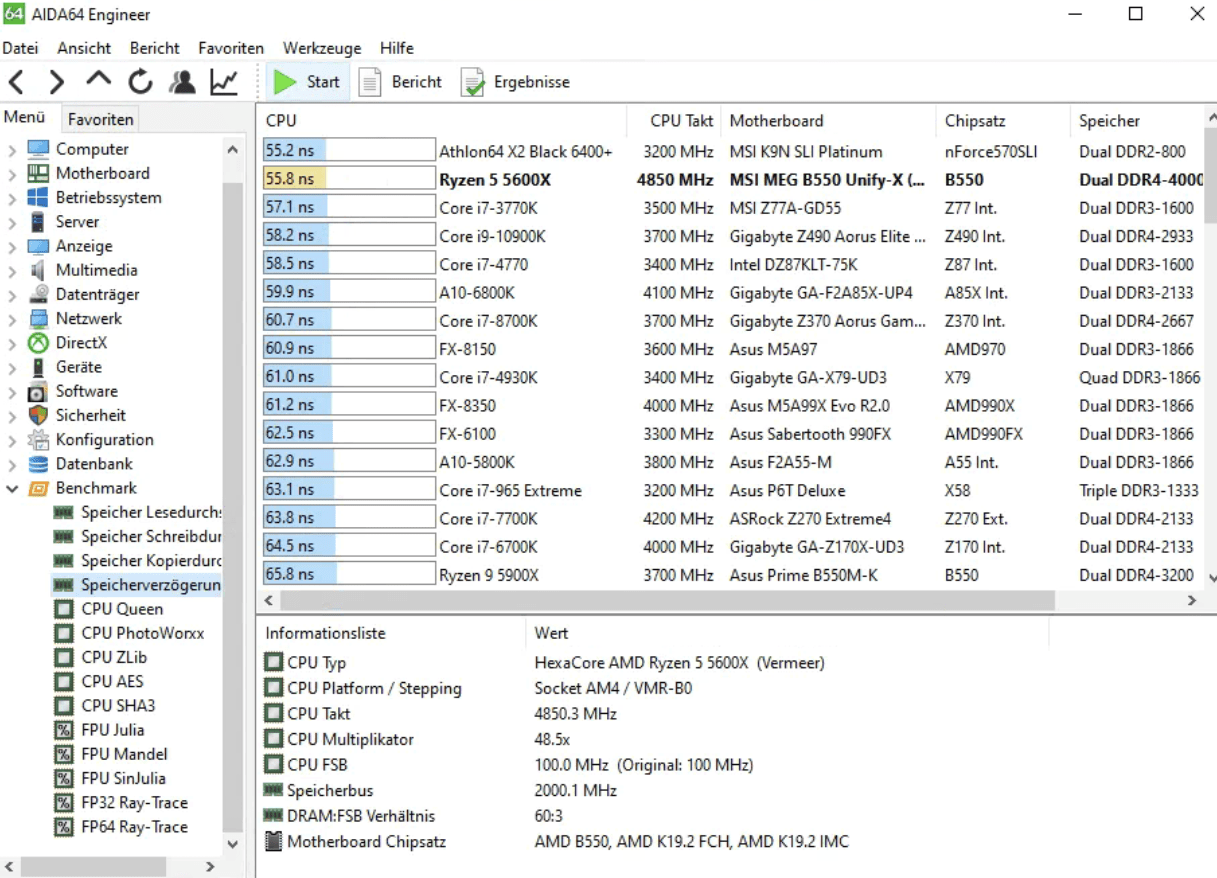Click the Bericht toolbar button
Viewport: 1217px width, 878px height.
tap(401, 82)
